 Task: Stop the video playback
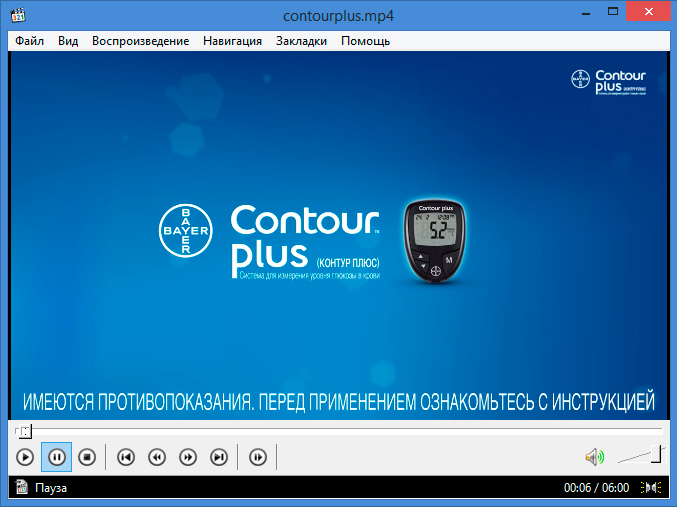click(x=87, y=457)
